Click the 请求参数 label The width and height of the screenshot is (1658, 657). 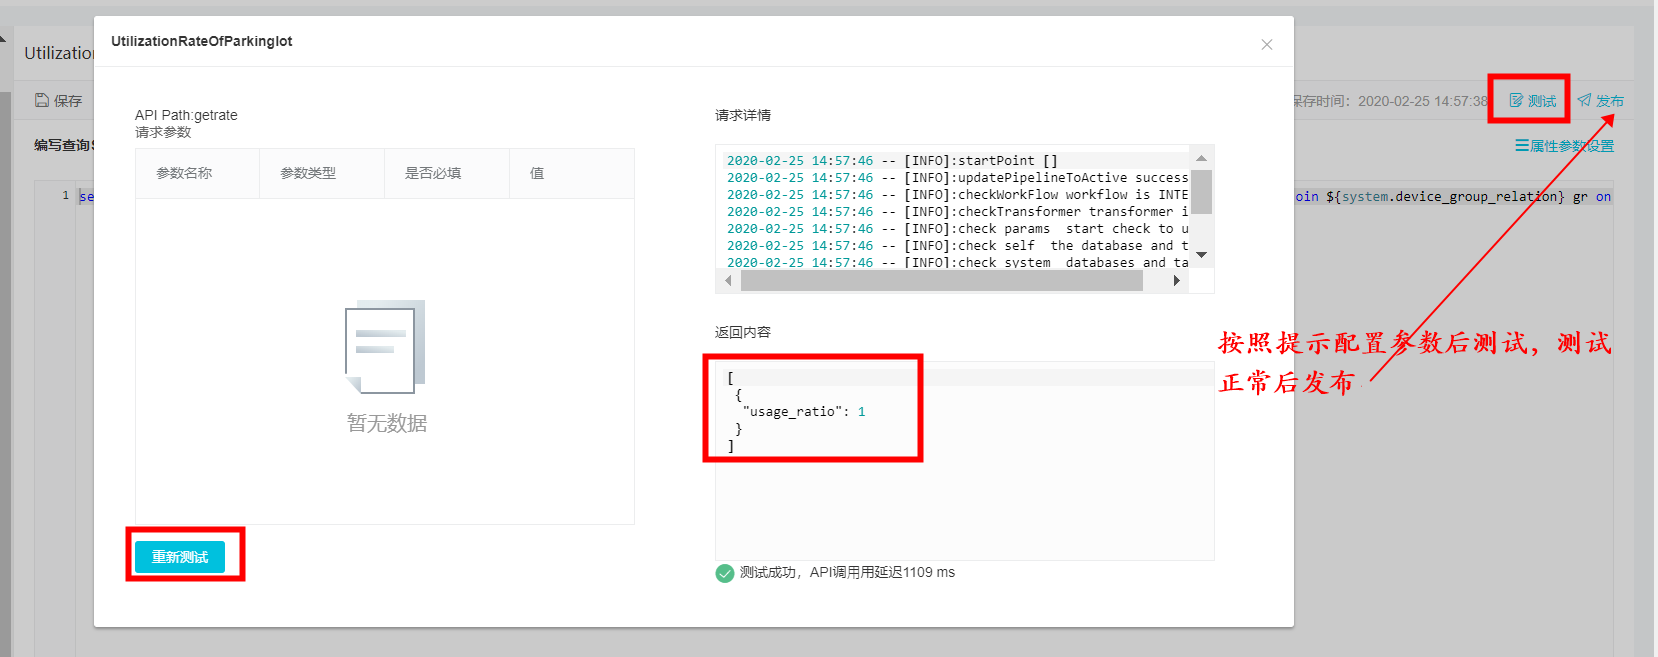click(x=163, y=132)
